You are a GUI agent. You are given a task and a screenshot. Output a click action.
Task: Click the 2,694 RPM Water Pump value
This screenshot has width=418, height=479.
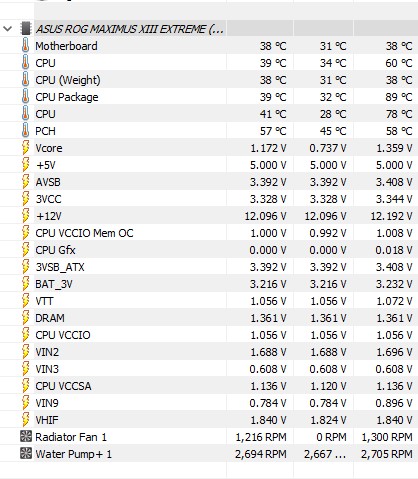[261, 454]
